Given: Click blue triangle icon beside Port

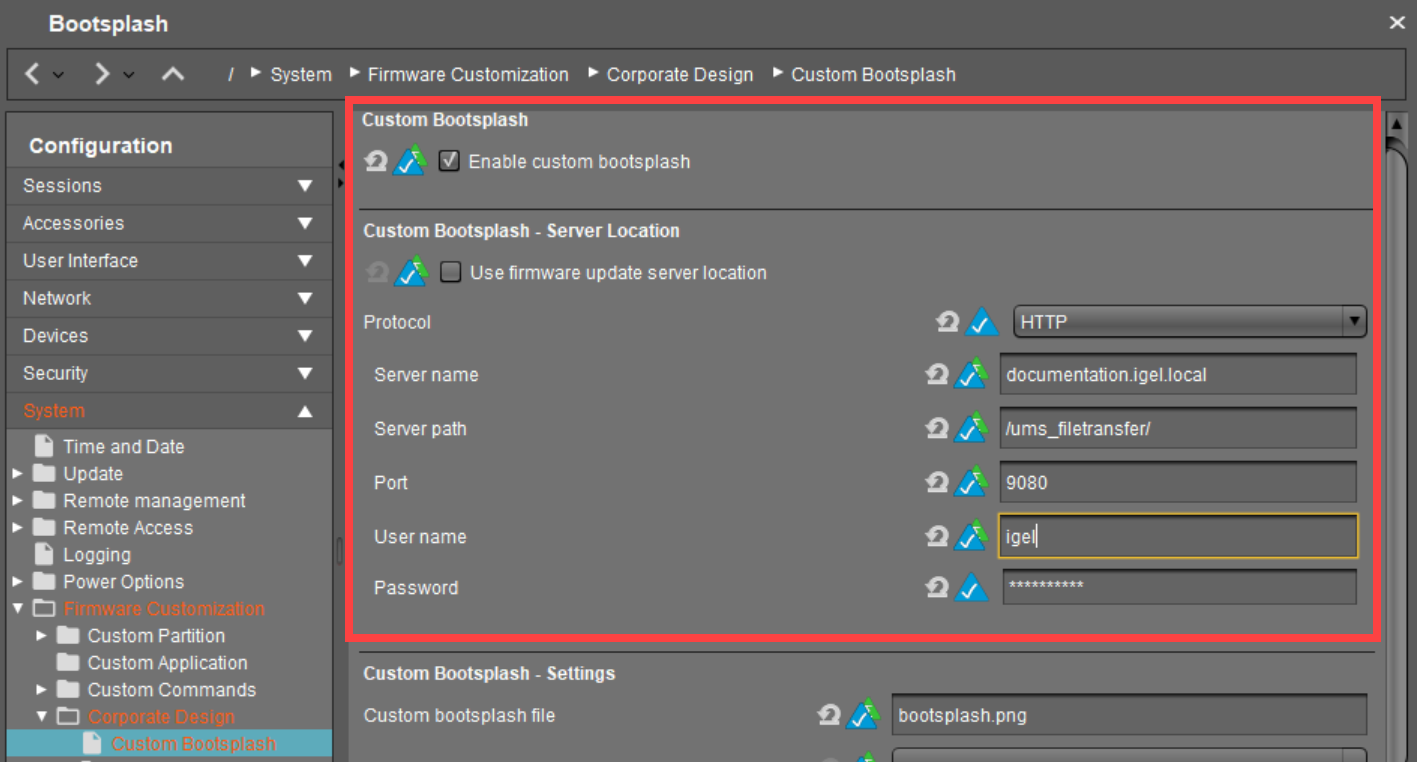Looking at the screenshot, I should pyautogui.click(x=971, y=482).
